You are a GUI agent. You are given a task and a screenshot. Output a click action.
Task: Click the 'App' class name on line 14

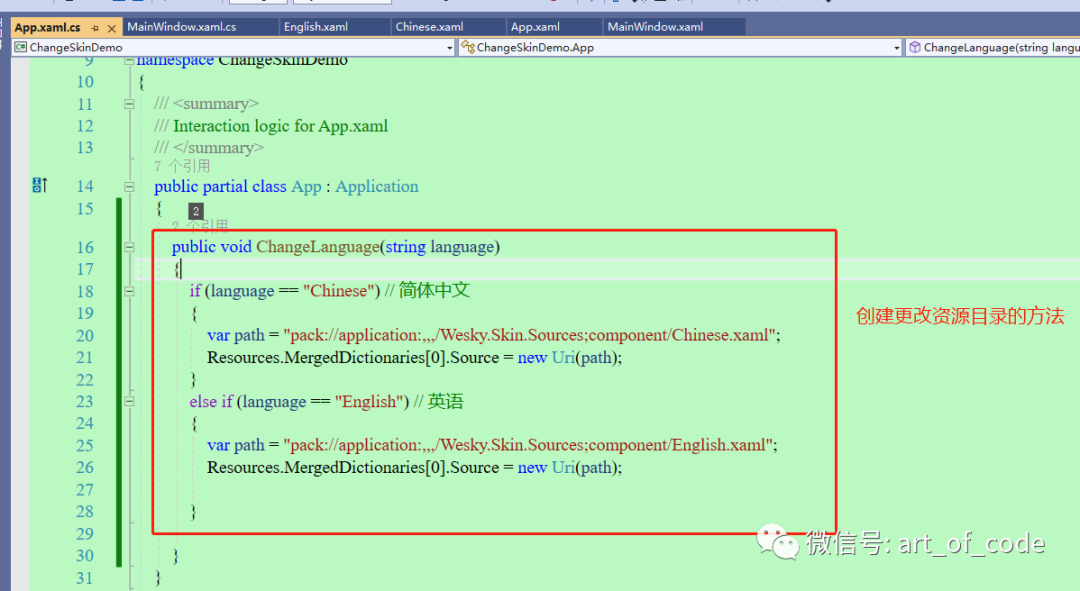pos(307,187)
